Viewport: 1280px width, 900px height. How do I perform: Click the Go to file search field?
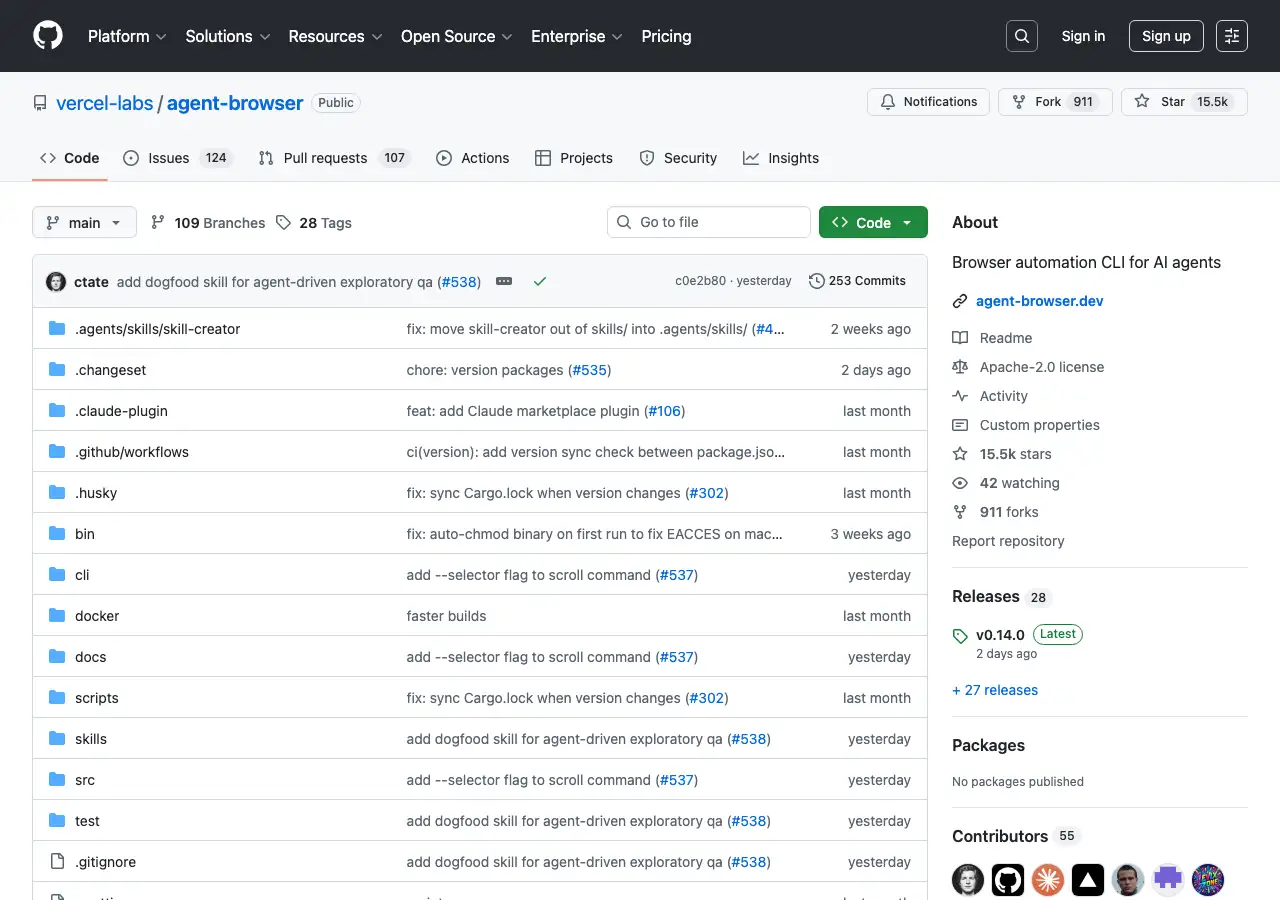tap(708, 222)
